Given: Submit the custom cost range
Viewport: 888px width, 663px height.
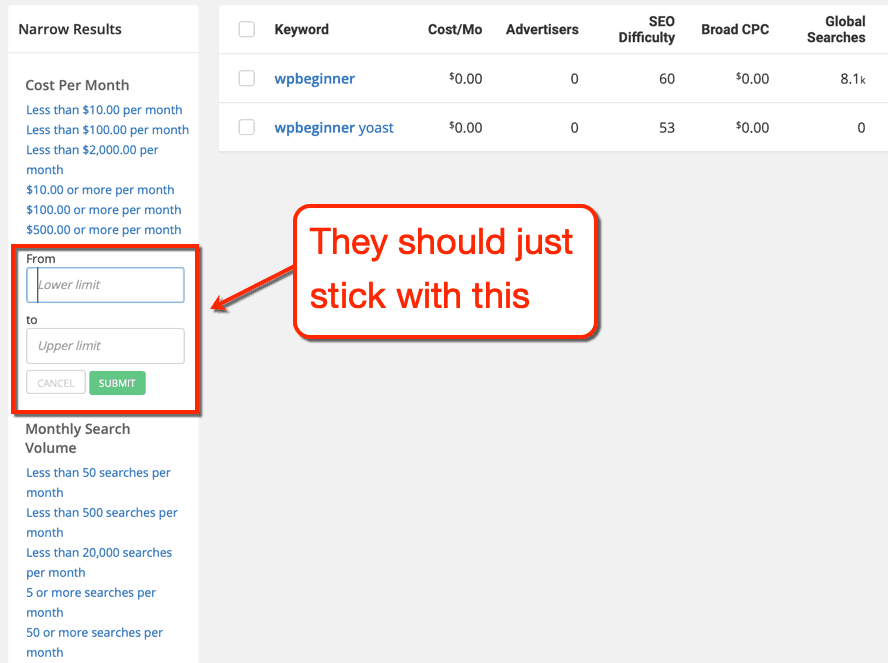Looking at the screenshot, I should [x=117, y=383].
